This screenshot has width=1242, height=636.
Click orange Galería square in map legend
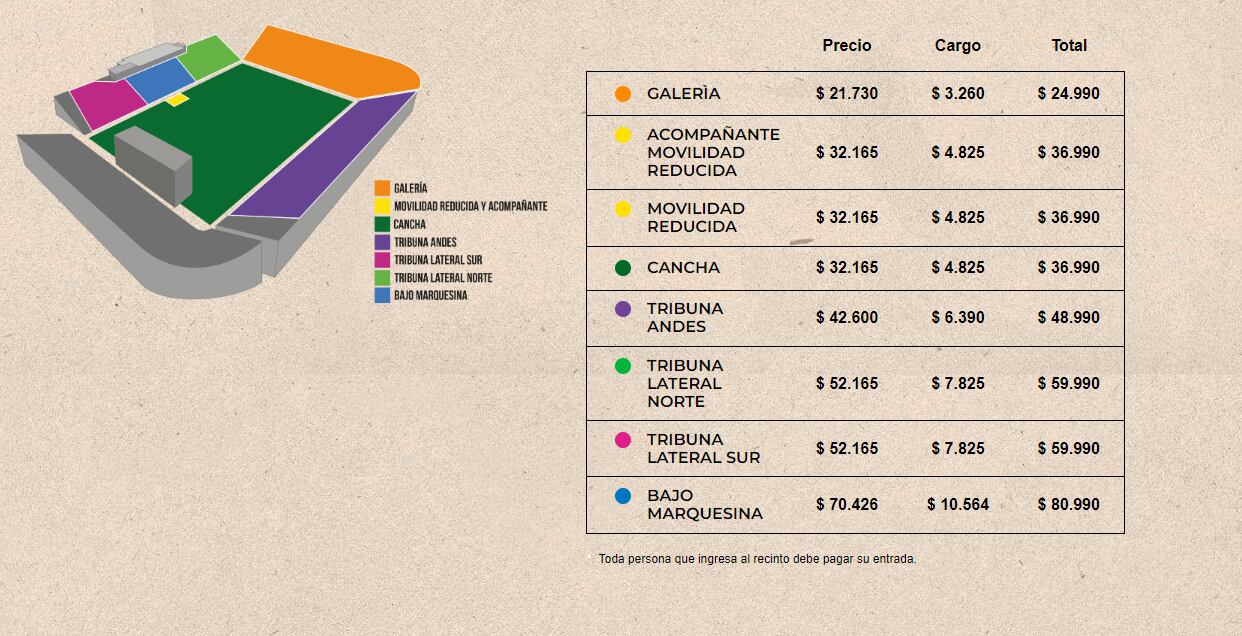[x=382, y=188]
